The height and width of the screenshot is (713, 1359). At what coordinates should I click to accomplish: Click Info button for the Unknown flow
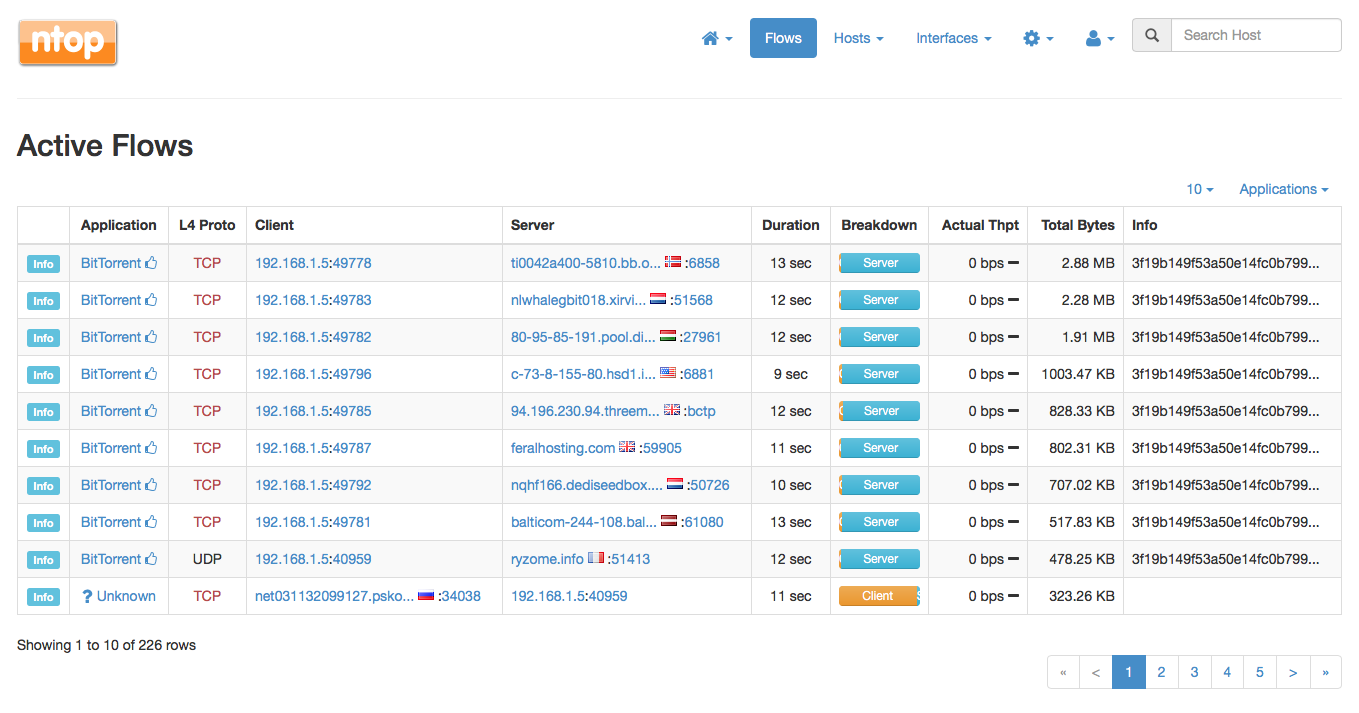[x=43, y=597]
